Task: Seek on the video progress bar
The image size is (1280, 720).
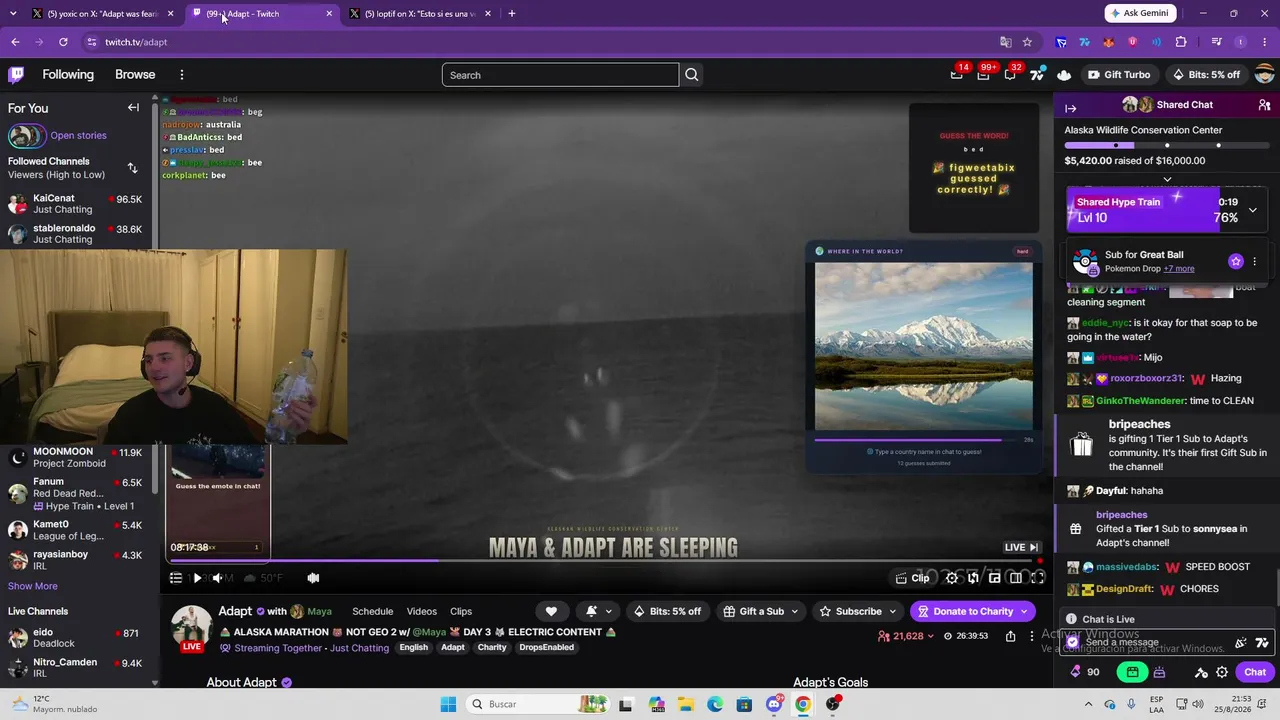Action: pos(601,560)
